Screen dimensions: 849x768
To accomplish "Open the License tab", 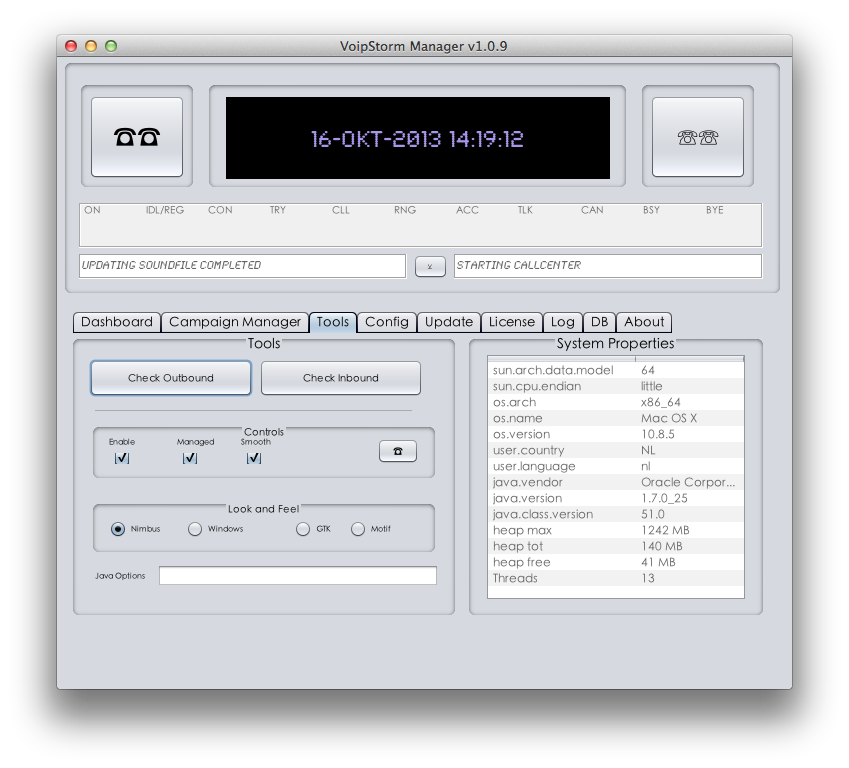I will 512,322.
